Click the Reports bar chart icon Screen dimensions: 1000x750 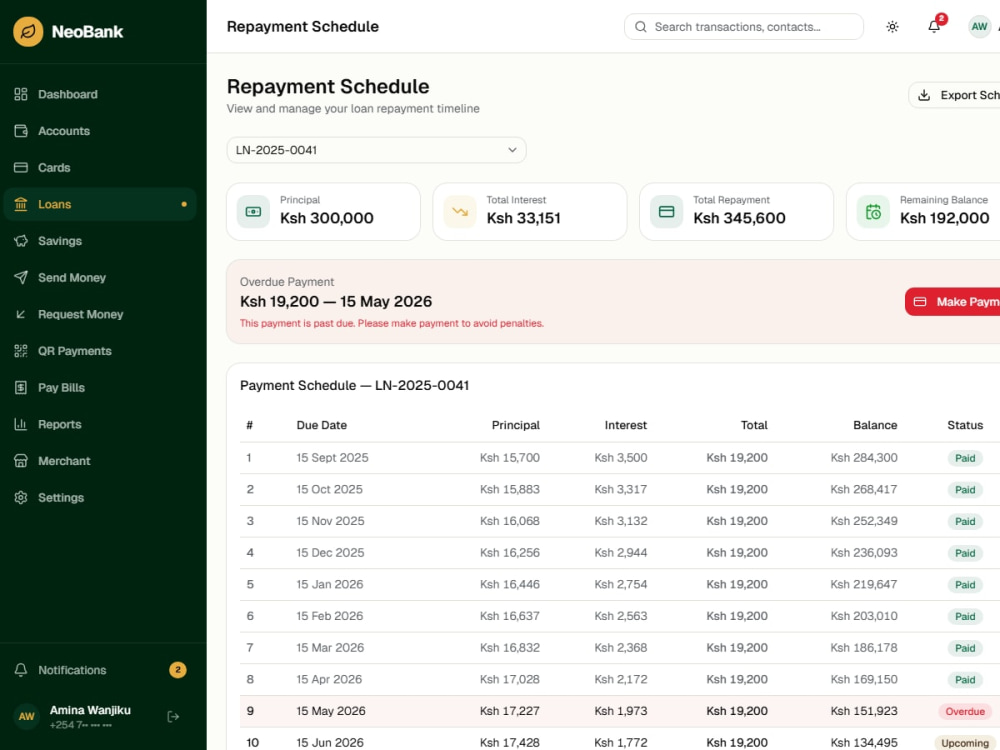point(21,424)
